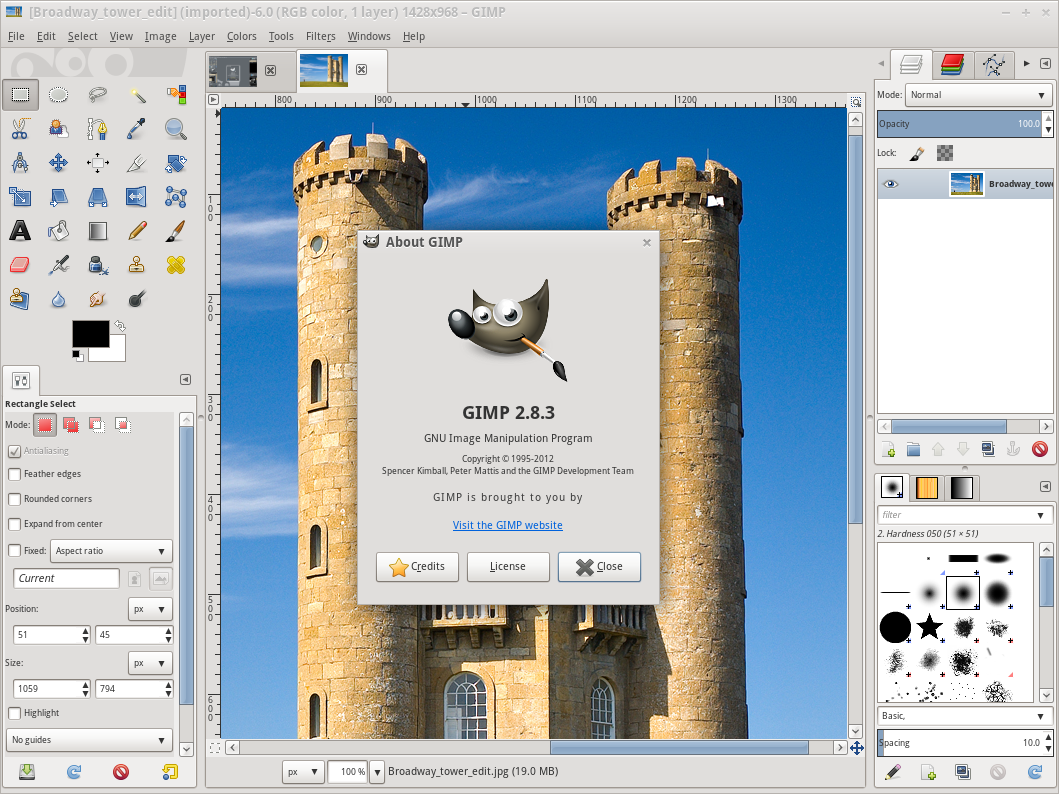This screenshot has width=1059, height=794.
Task: Open the brush filter dropdown
Action: pos(1041,515)
